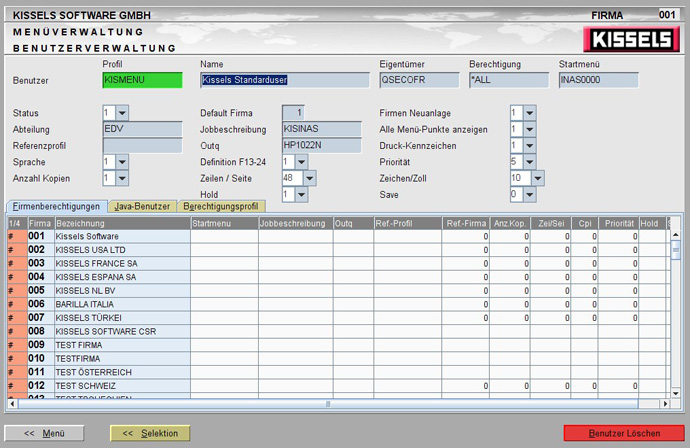Screen dimensions: 690x448
Task: Open the Hold dropdown
Action: coord(301,195)
